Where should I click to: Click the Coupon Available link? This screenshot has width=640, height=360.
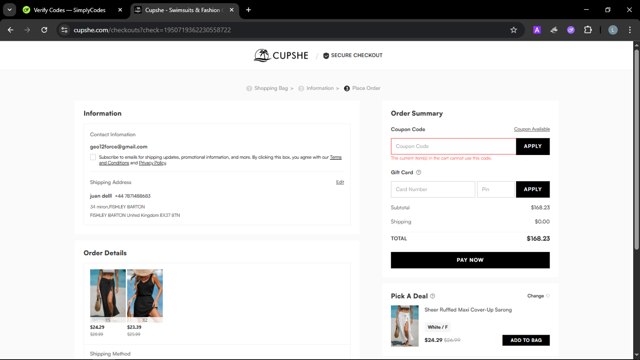tap(531, 129)
